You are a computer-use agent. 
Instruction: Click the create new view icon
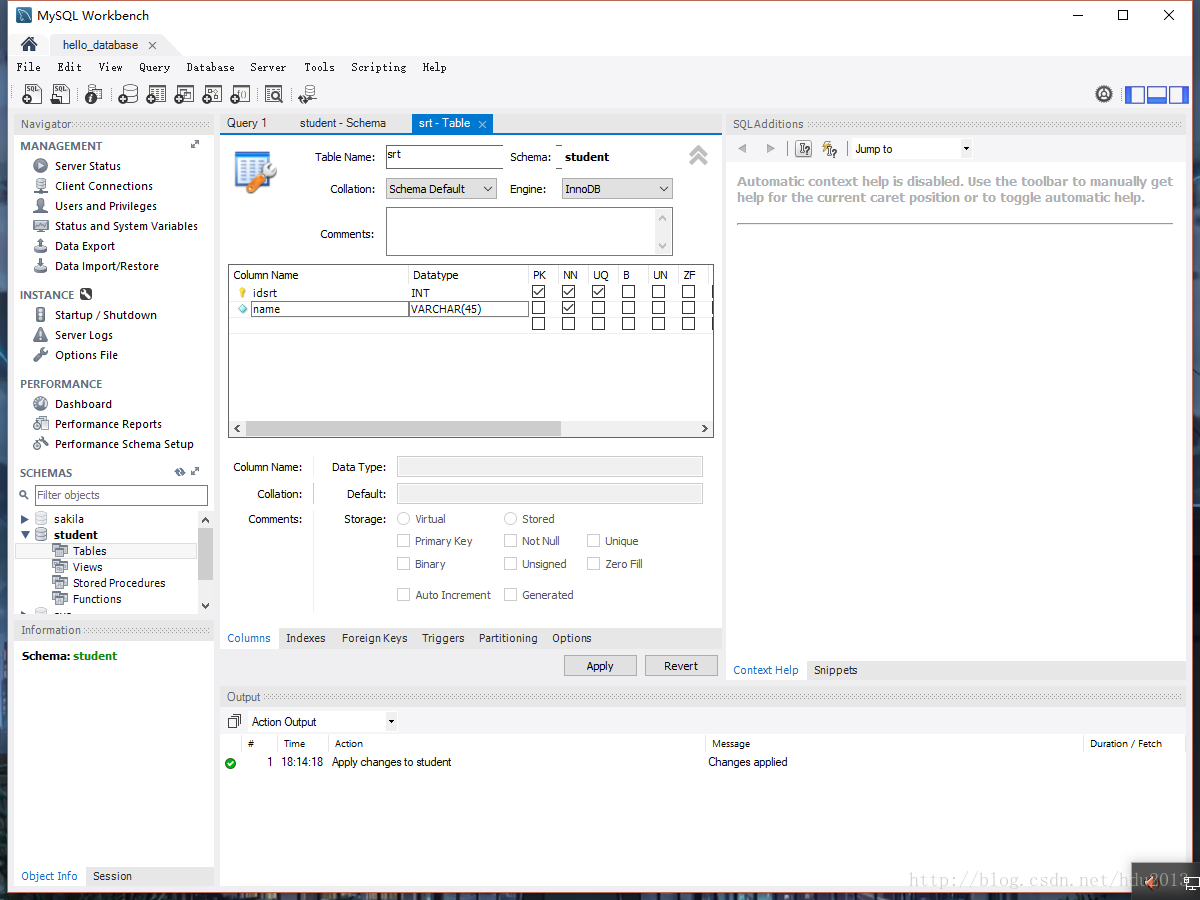tap(184, 94)
